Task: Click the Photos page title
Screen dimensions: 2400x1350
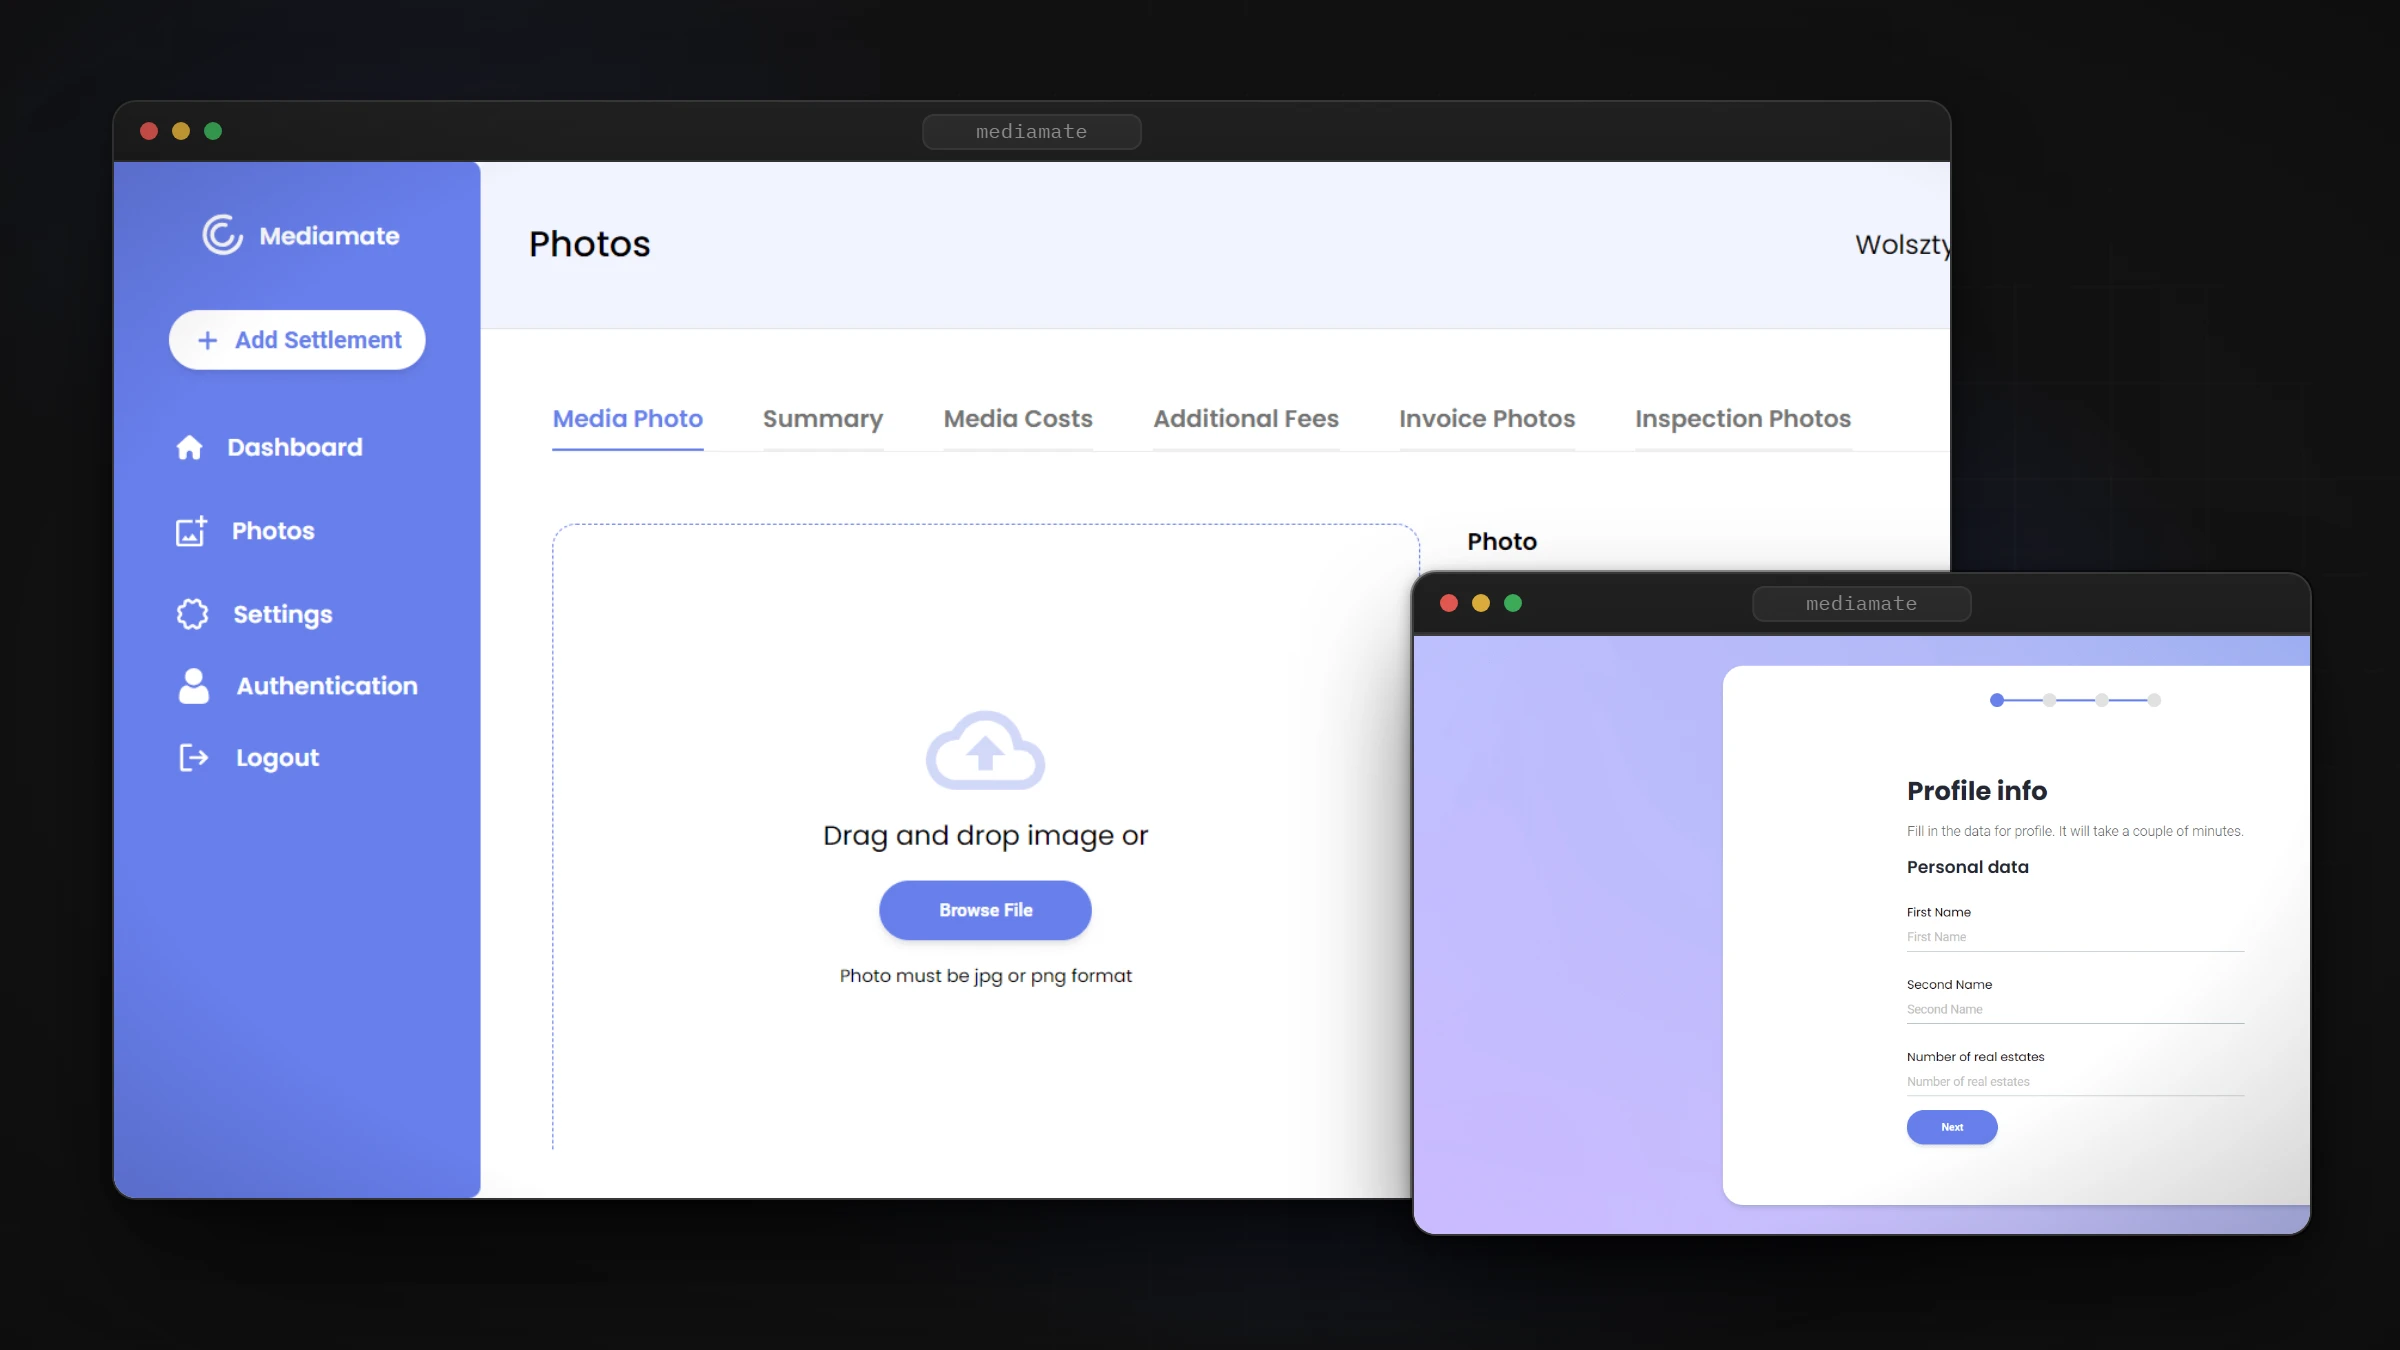Action: pyautogui.click(x=589, y=244)
